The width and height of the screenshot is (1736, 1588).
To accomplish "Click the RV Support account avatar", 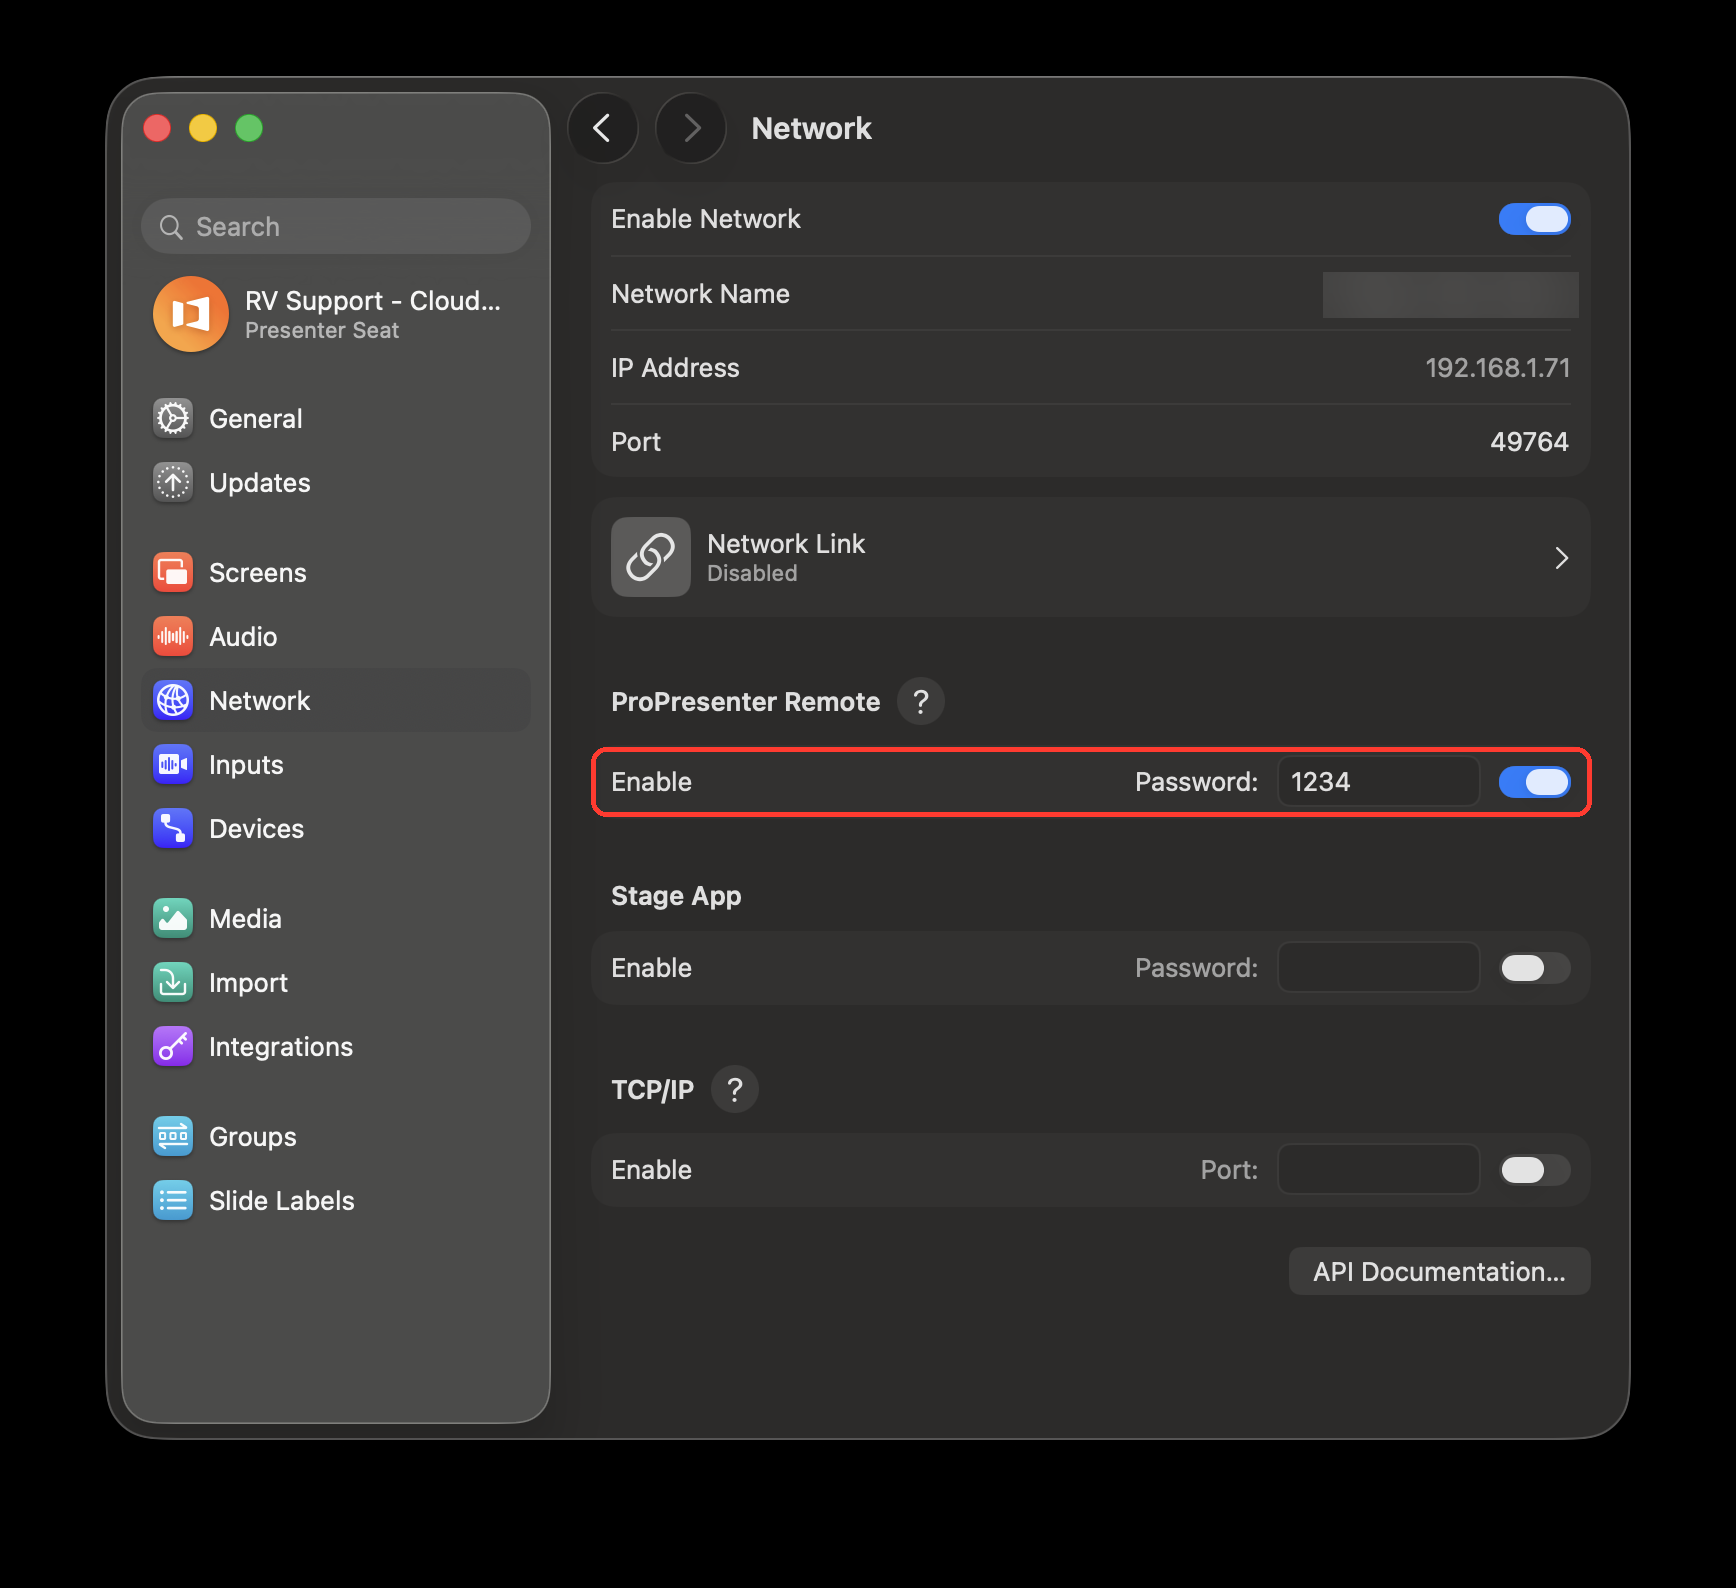I will tap(191, 314).
